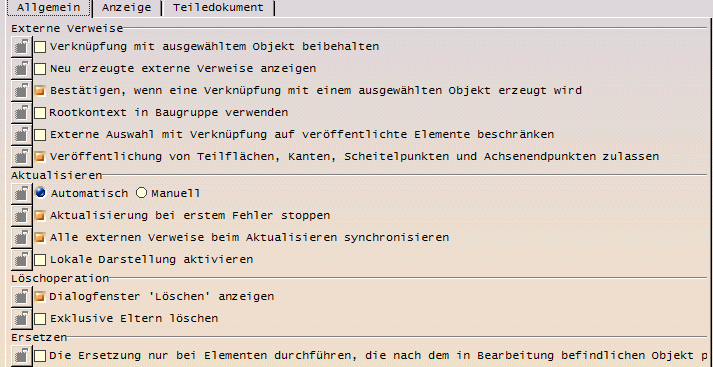Open the Teiledokument tab
This screenshot has width=713, height=367.
point(218,8)
